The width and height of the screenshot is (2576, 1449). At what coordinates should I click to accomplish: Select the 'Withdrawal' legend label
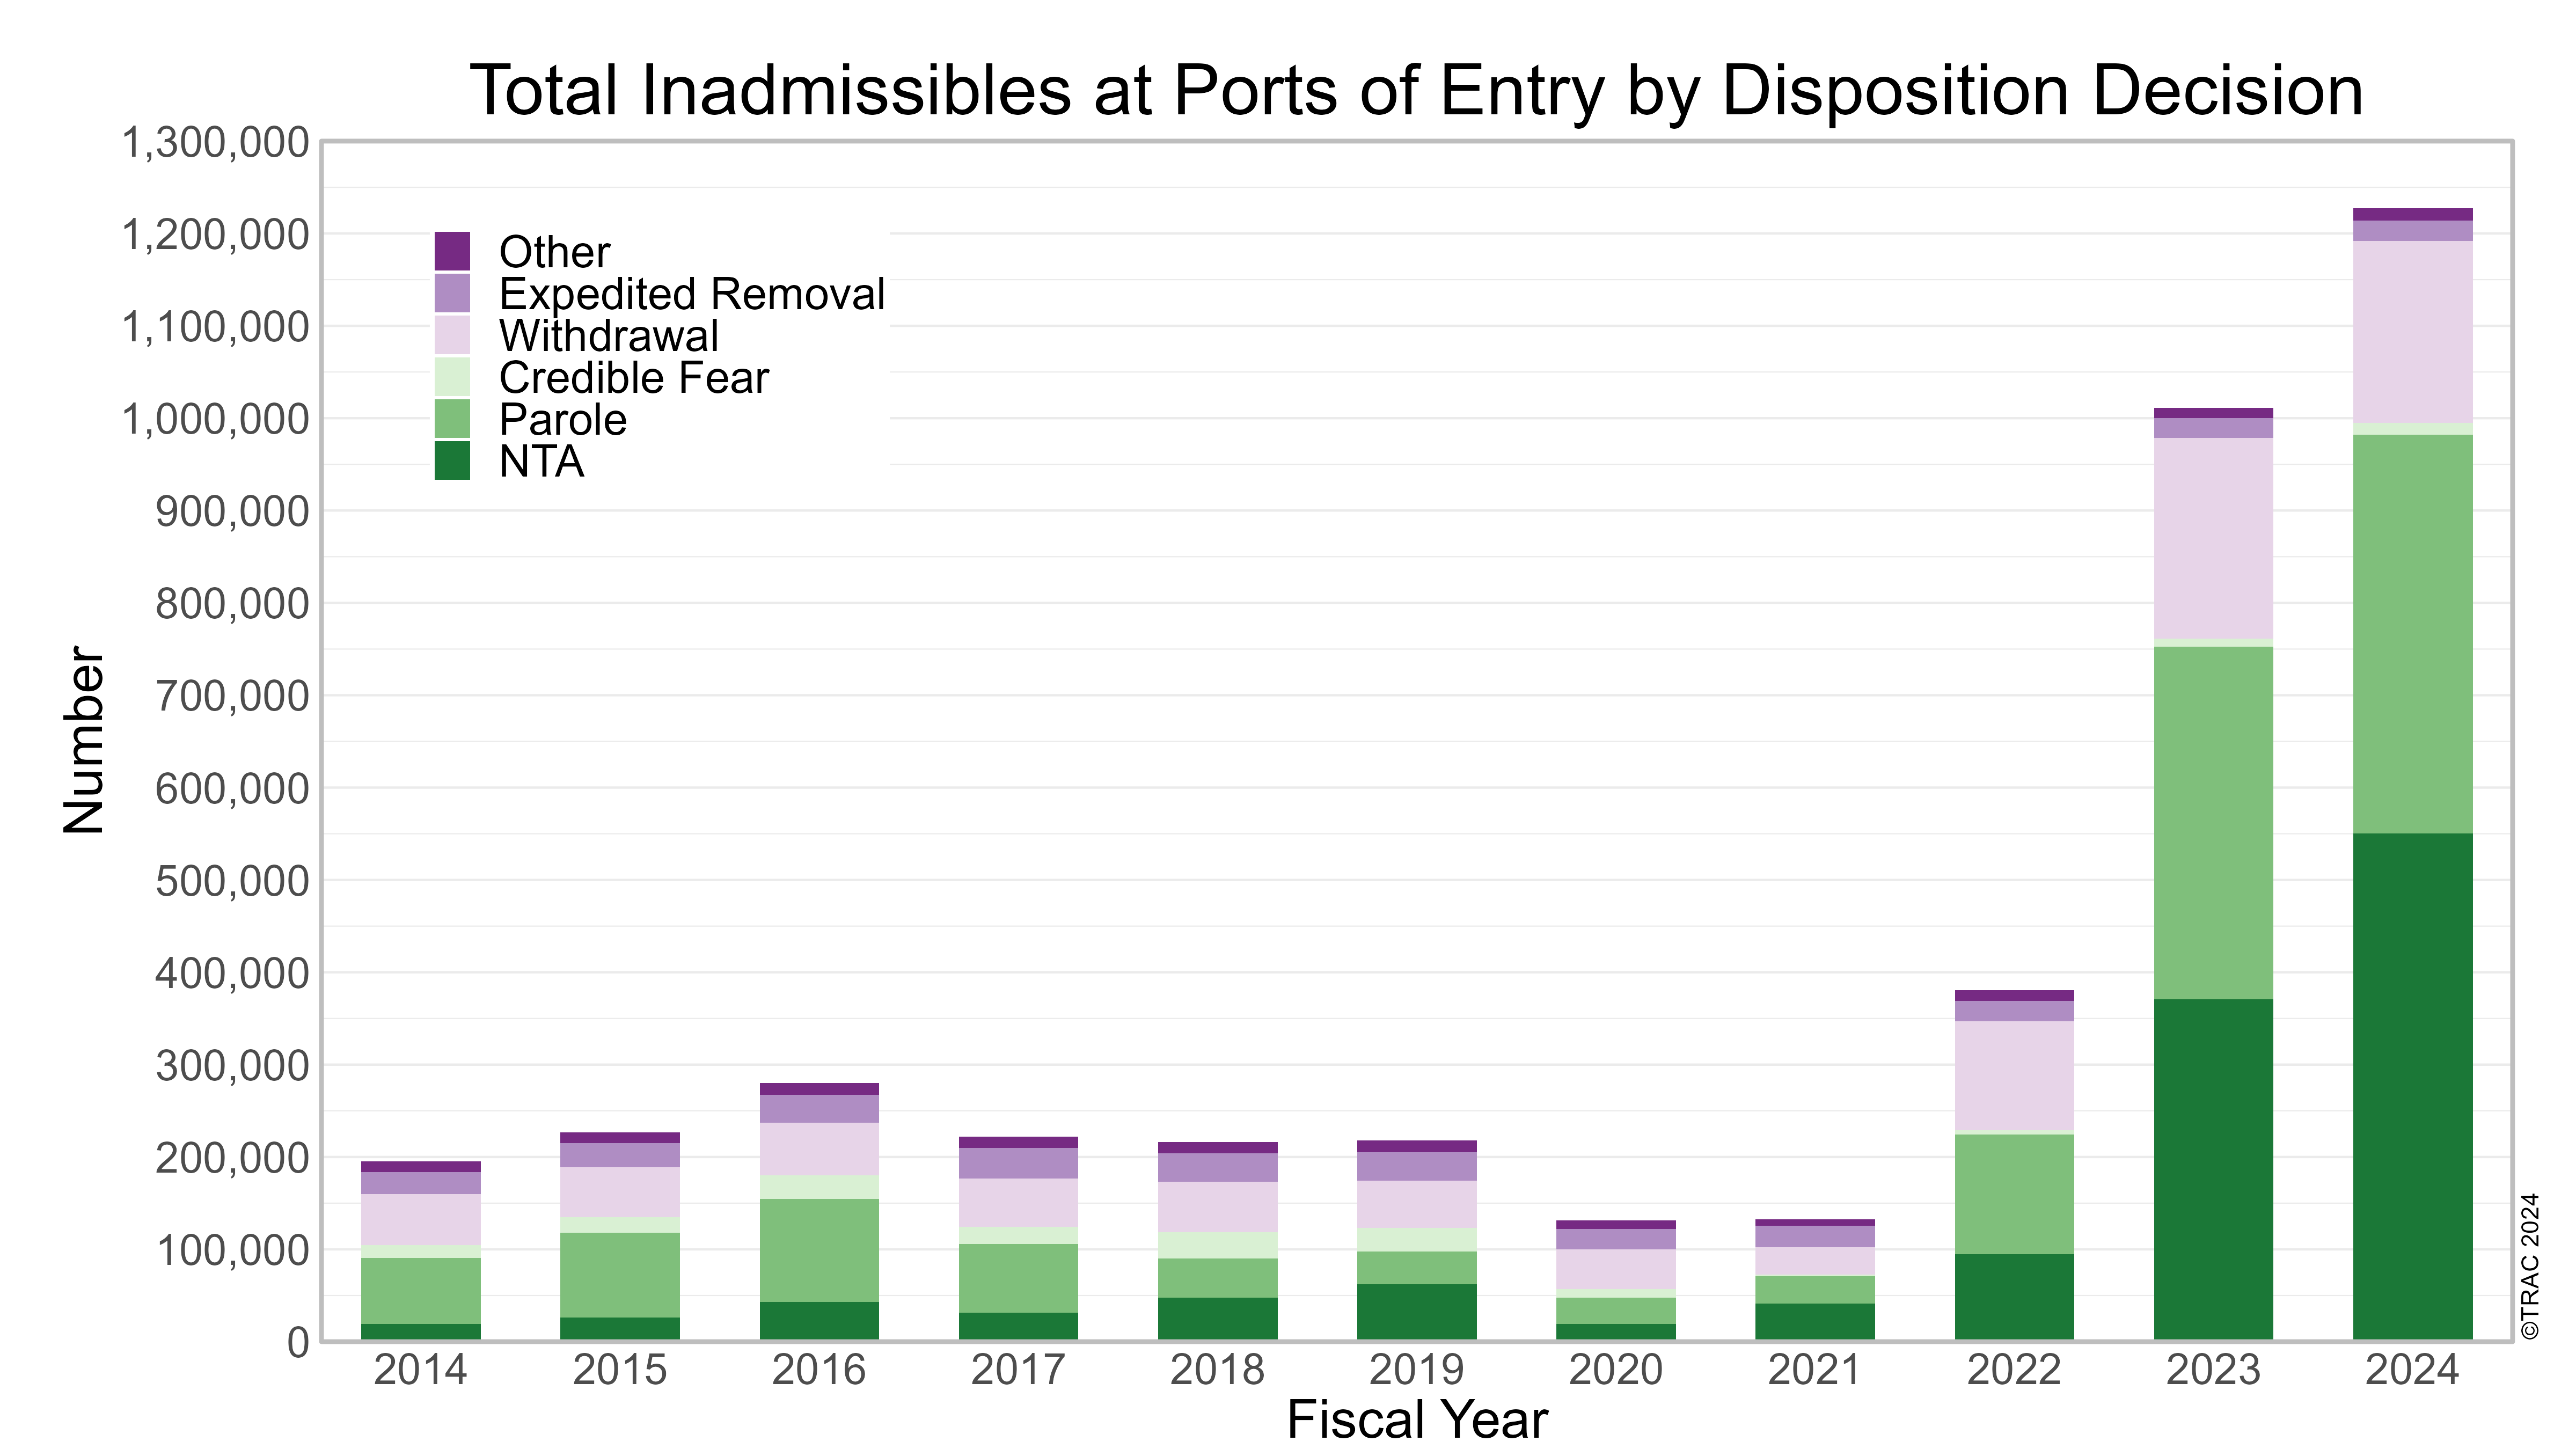click(609, 336)
